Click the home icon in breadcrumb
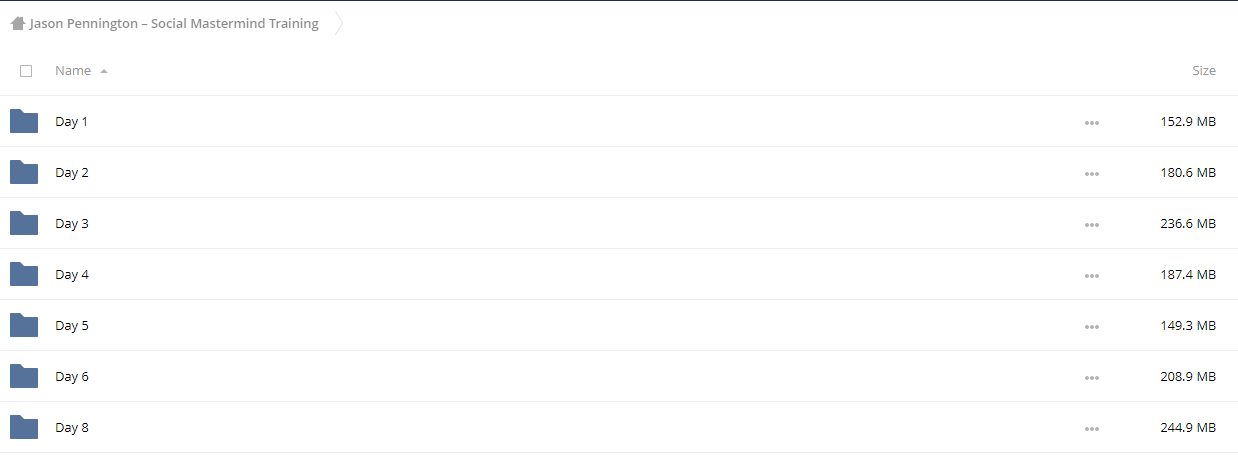This screenshot has width=1238, height=457. pyautogui.click(x=18, y=24)
